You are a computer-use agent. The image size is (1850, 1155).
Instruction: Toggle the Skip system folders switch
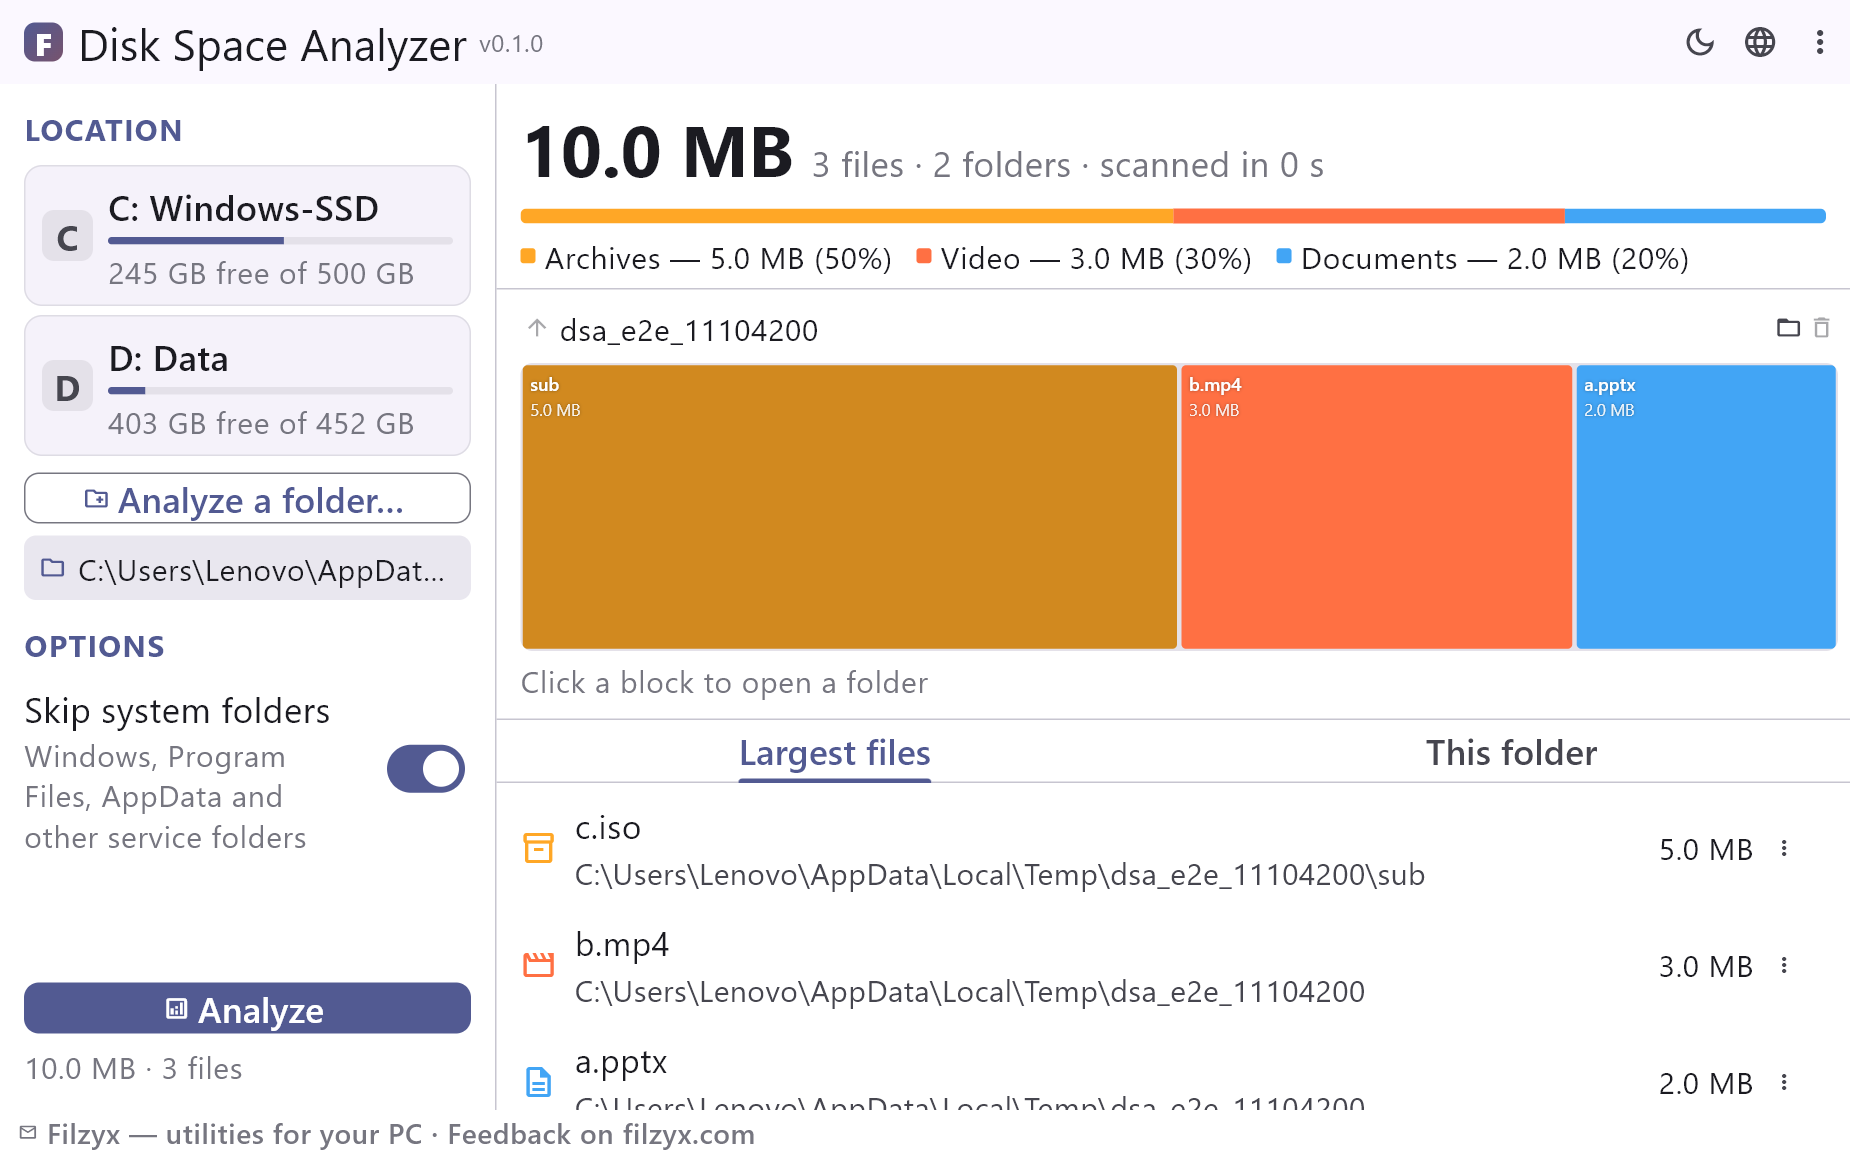[426, 768]
